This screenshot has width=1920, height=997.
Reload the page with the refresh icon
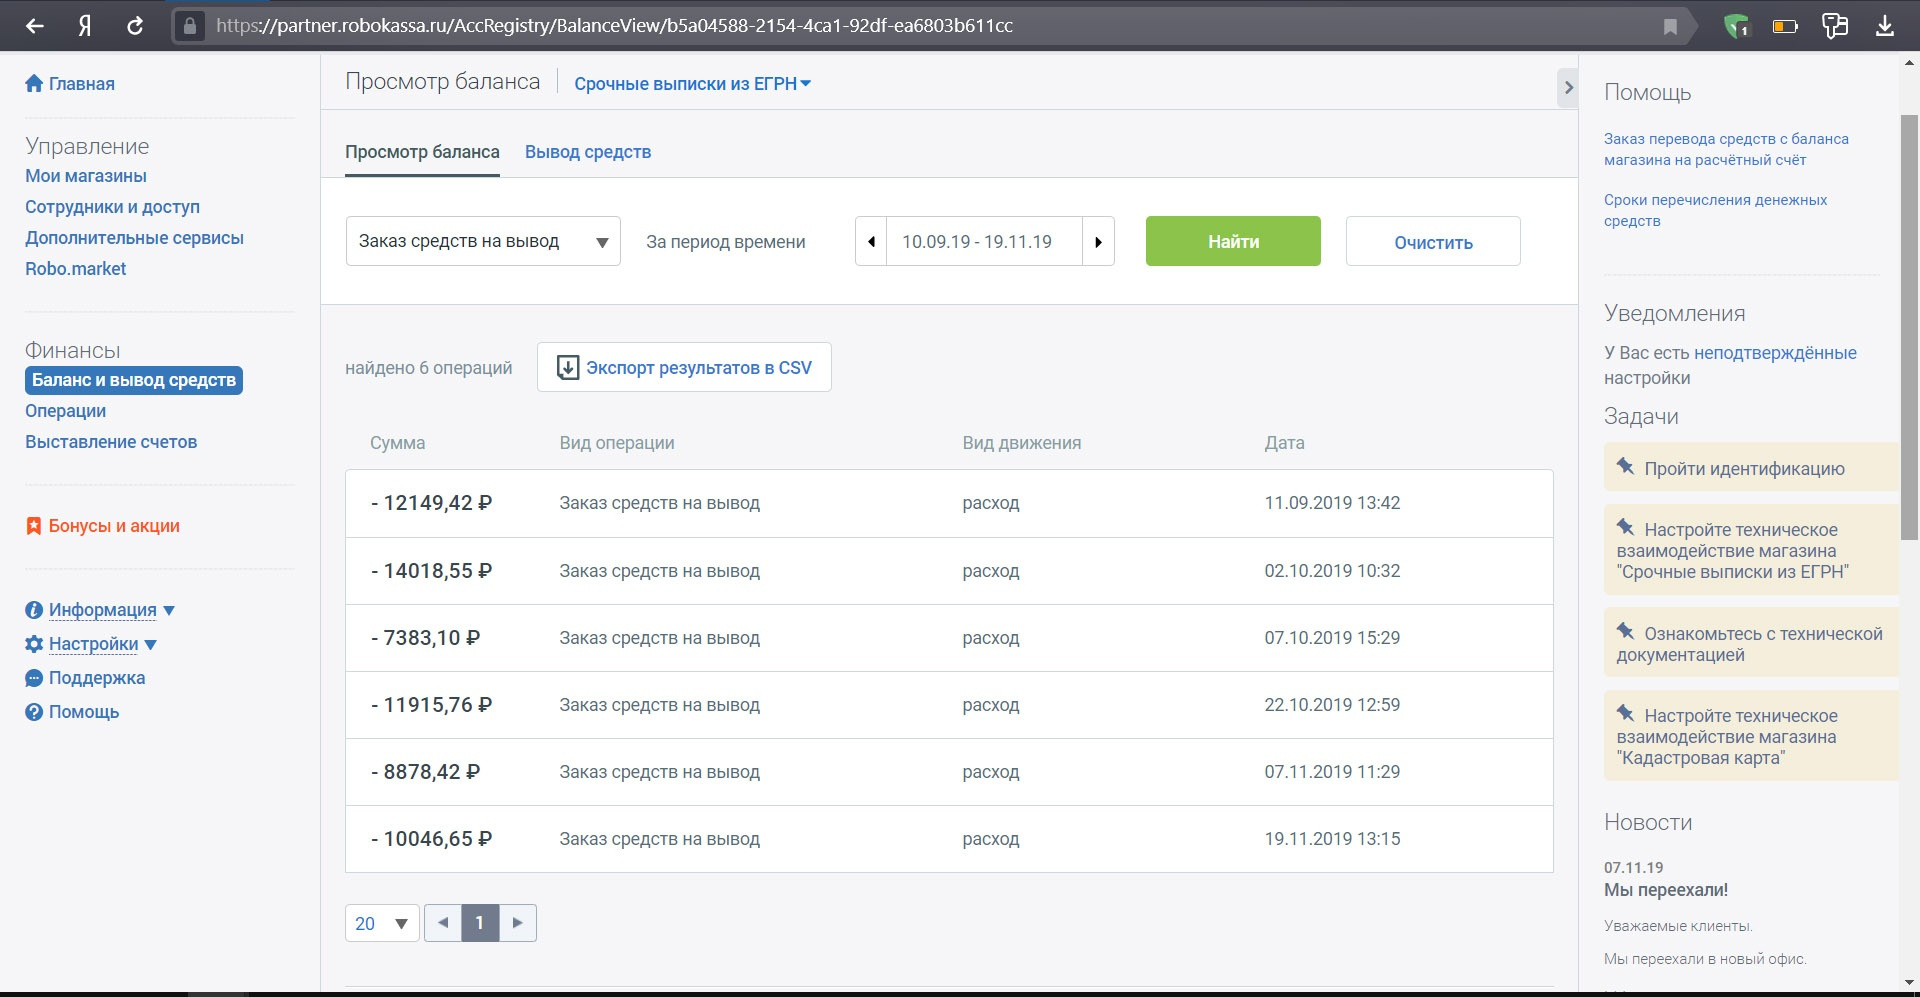[135, 26]
